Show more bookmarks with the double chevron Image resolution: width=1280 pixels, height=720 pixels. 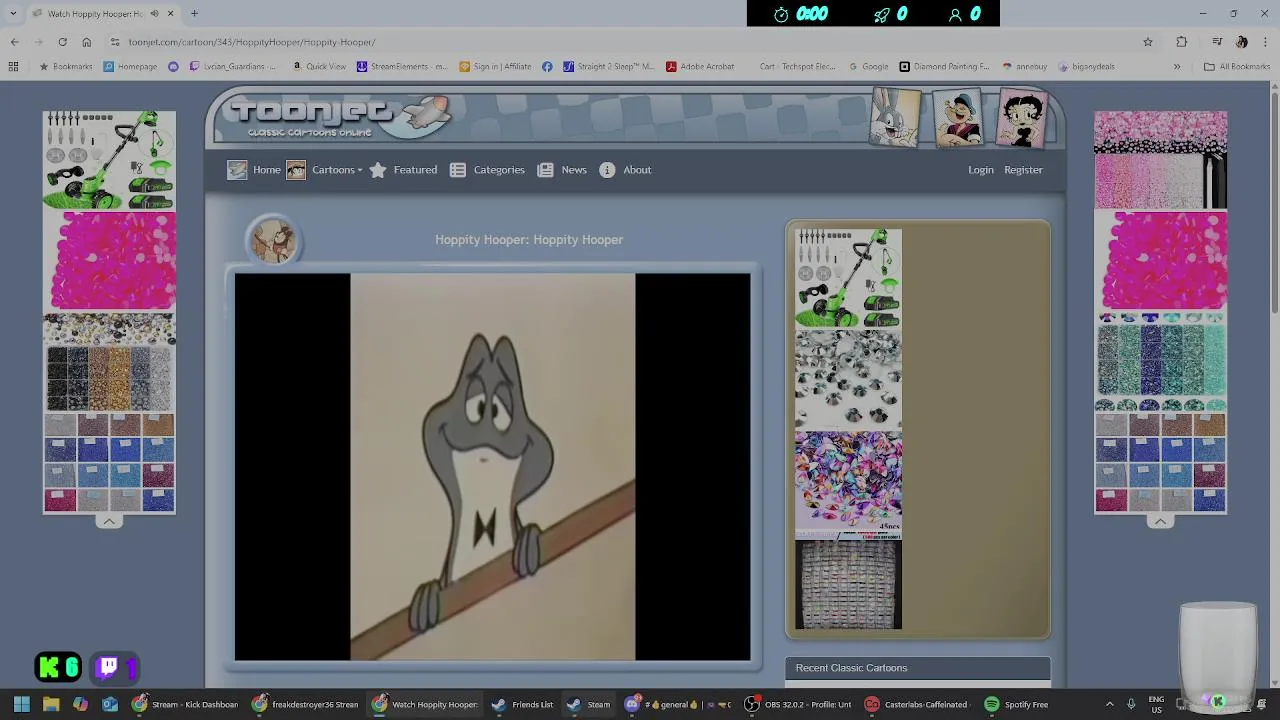(1177, 67)
